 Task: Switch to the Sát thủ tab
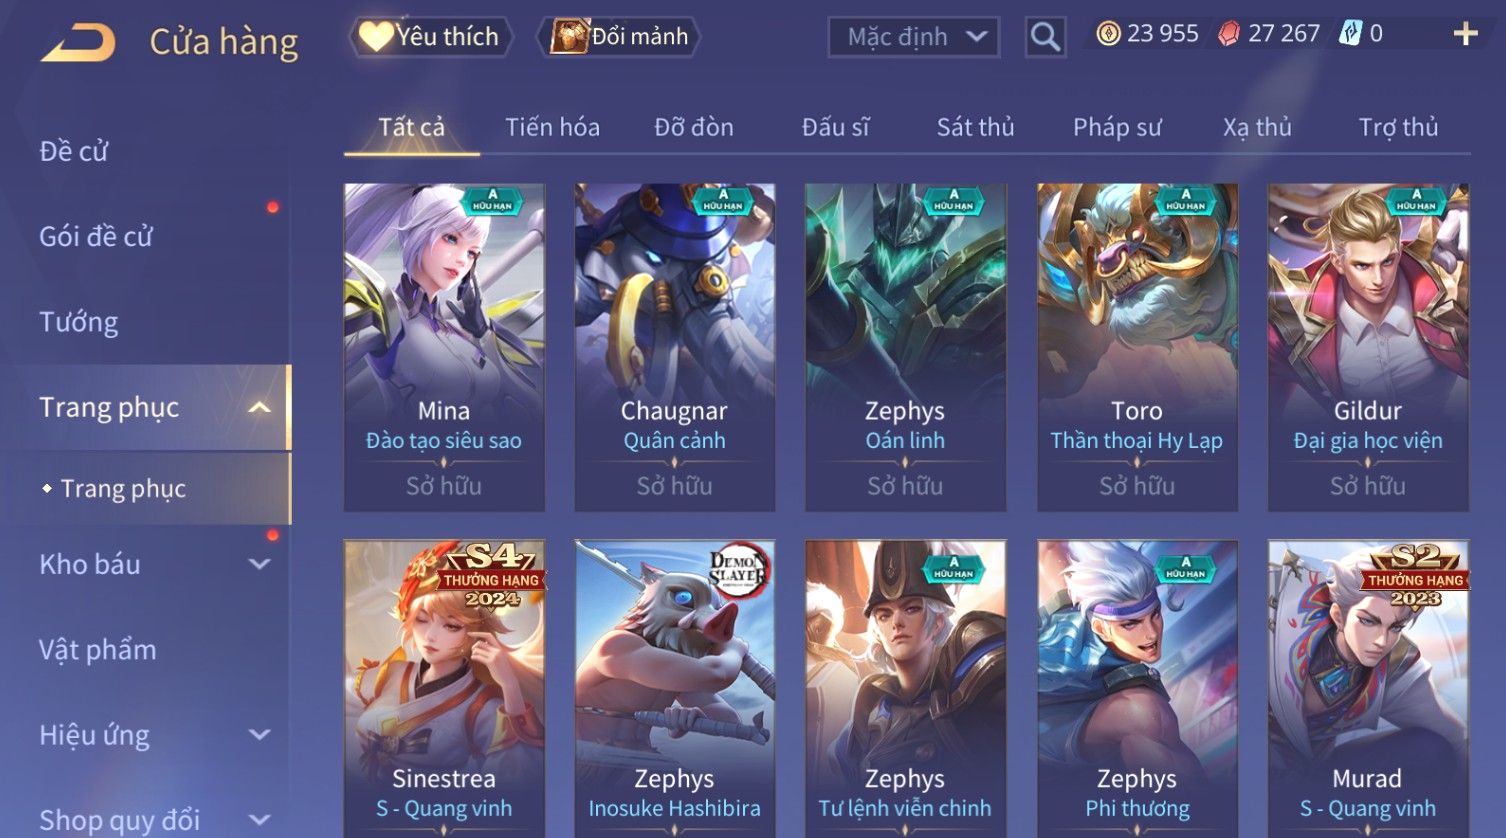975,127
